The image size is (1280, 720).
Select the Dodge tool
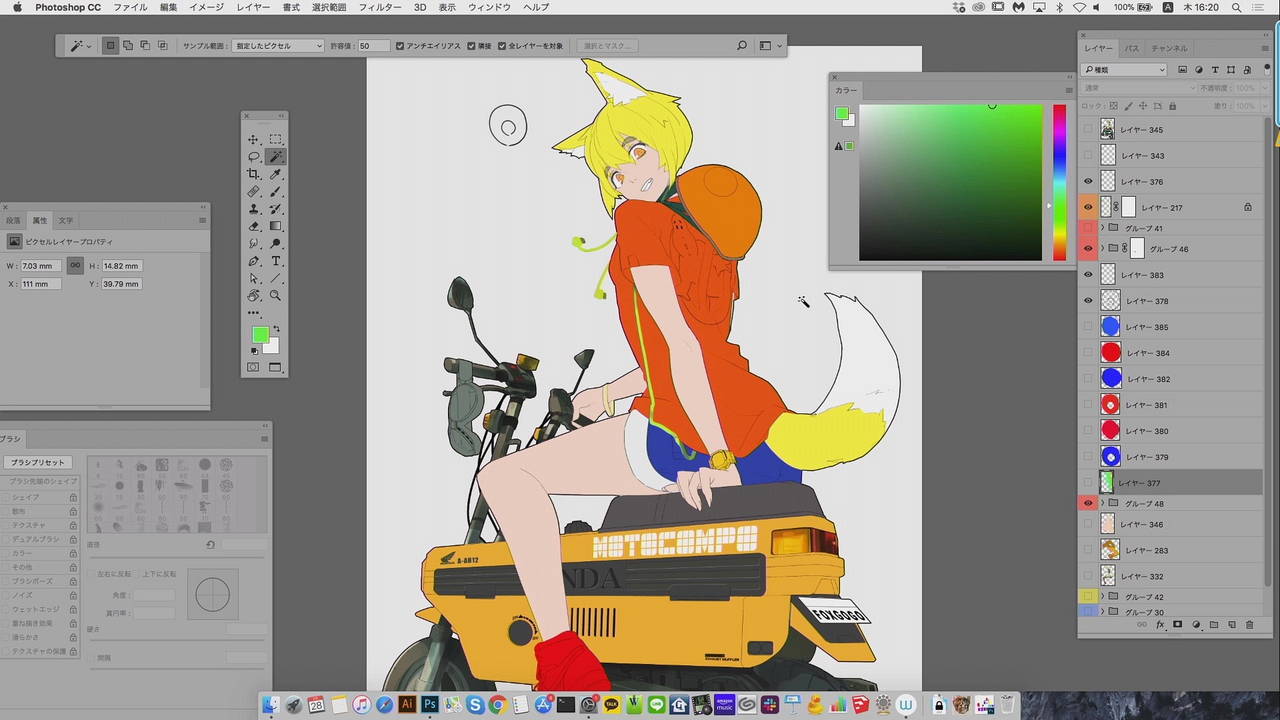tap(276, 244)
